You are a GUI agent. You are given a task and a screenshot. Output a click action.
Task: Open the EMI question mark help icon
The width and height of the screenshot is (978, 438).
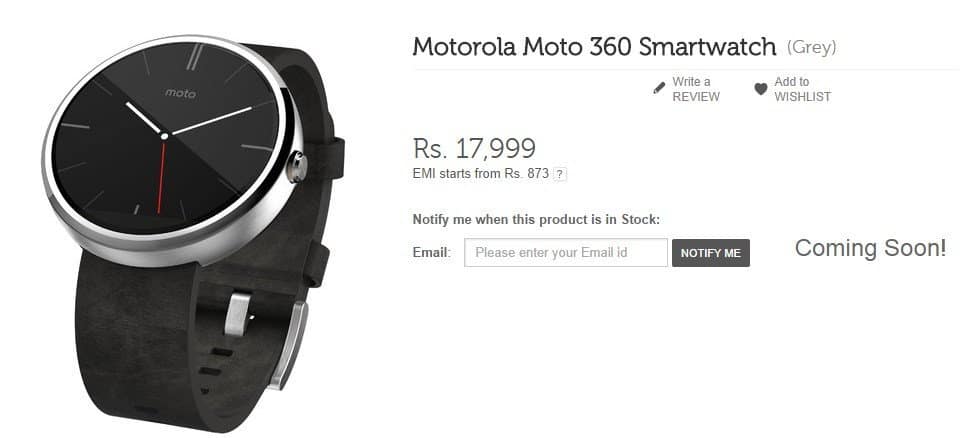tap(560, 175)
